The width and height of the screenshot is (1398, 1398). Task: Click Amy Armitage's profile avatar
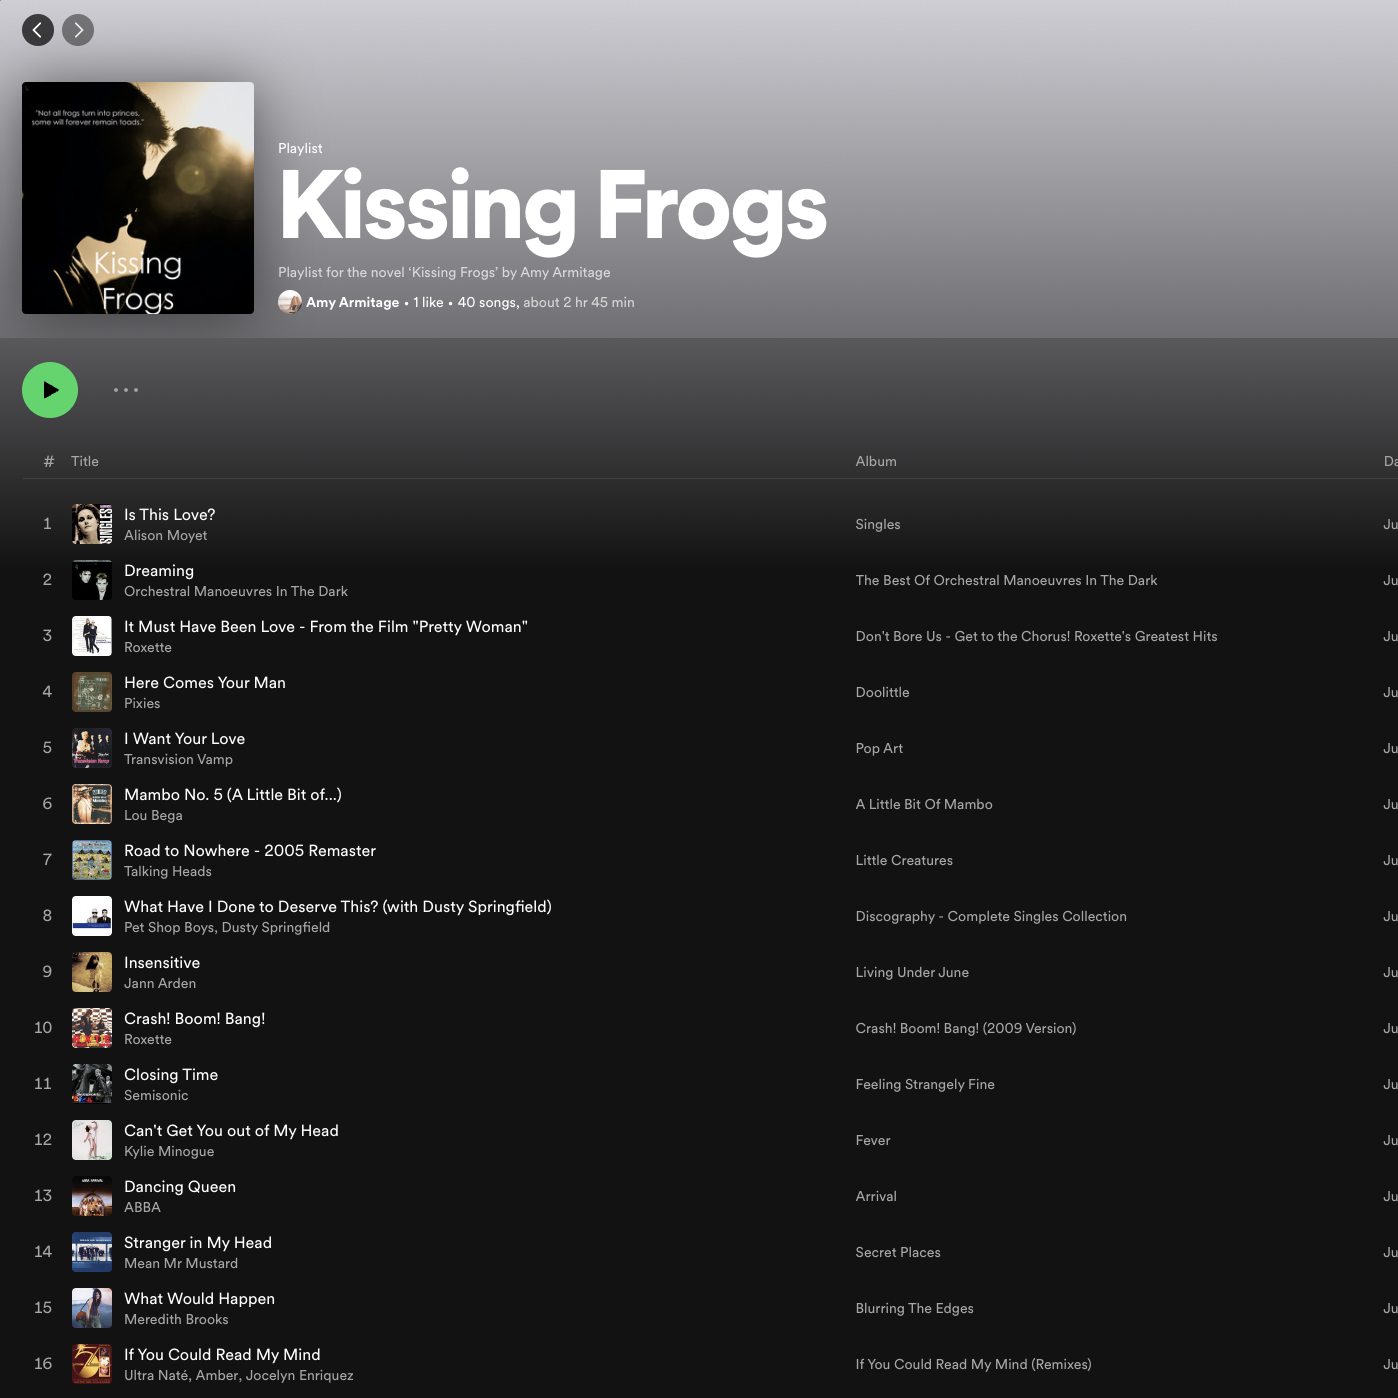click(x=290, y=302)
